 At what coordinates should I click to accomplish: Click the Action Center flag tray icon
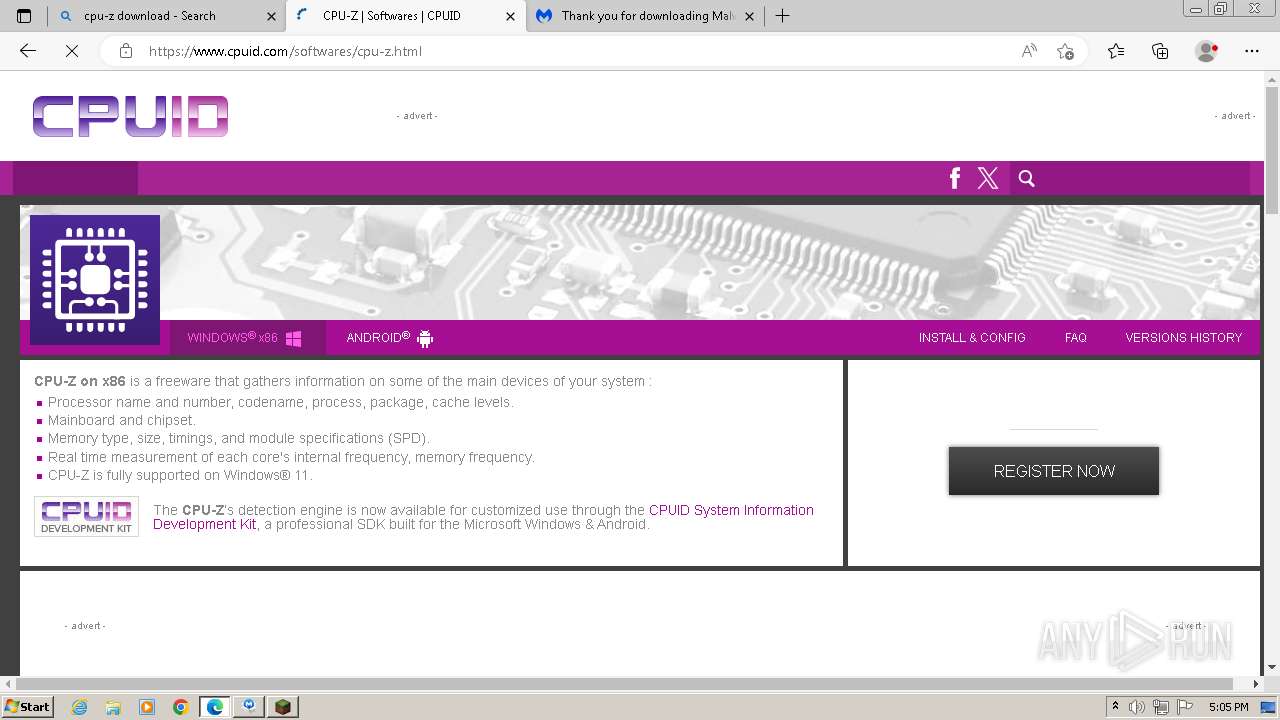coord(1183,707)
